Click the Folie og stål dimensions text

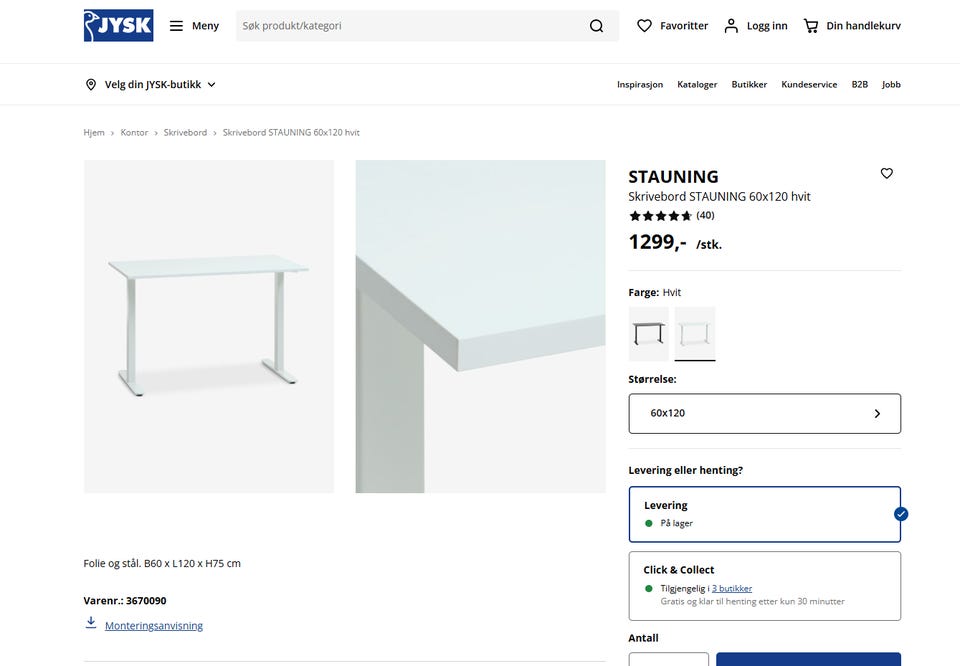162,563
